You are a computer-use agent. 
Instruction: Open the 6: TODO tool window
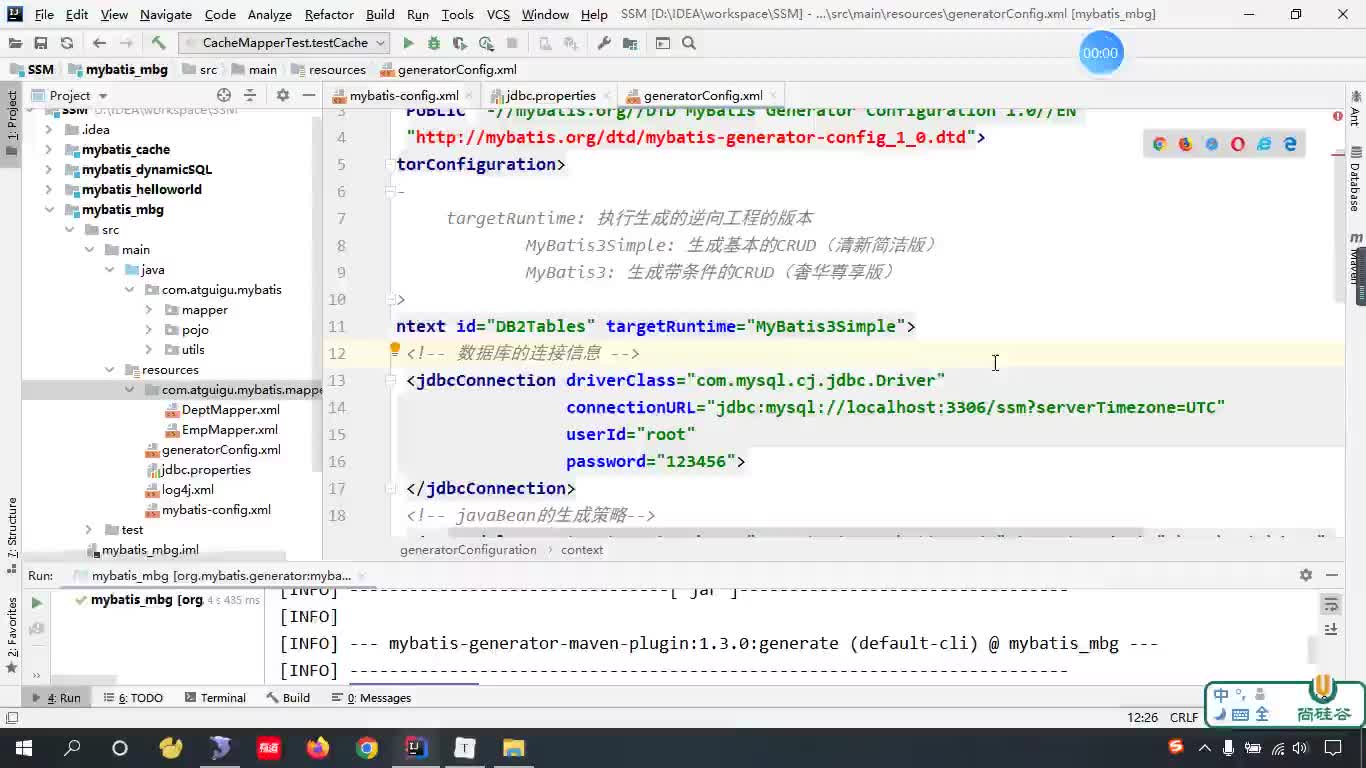click(133, 698)
